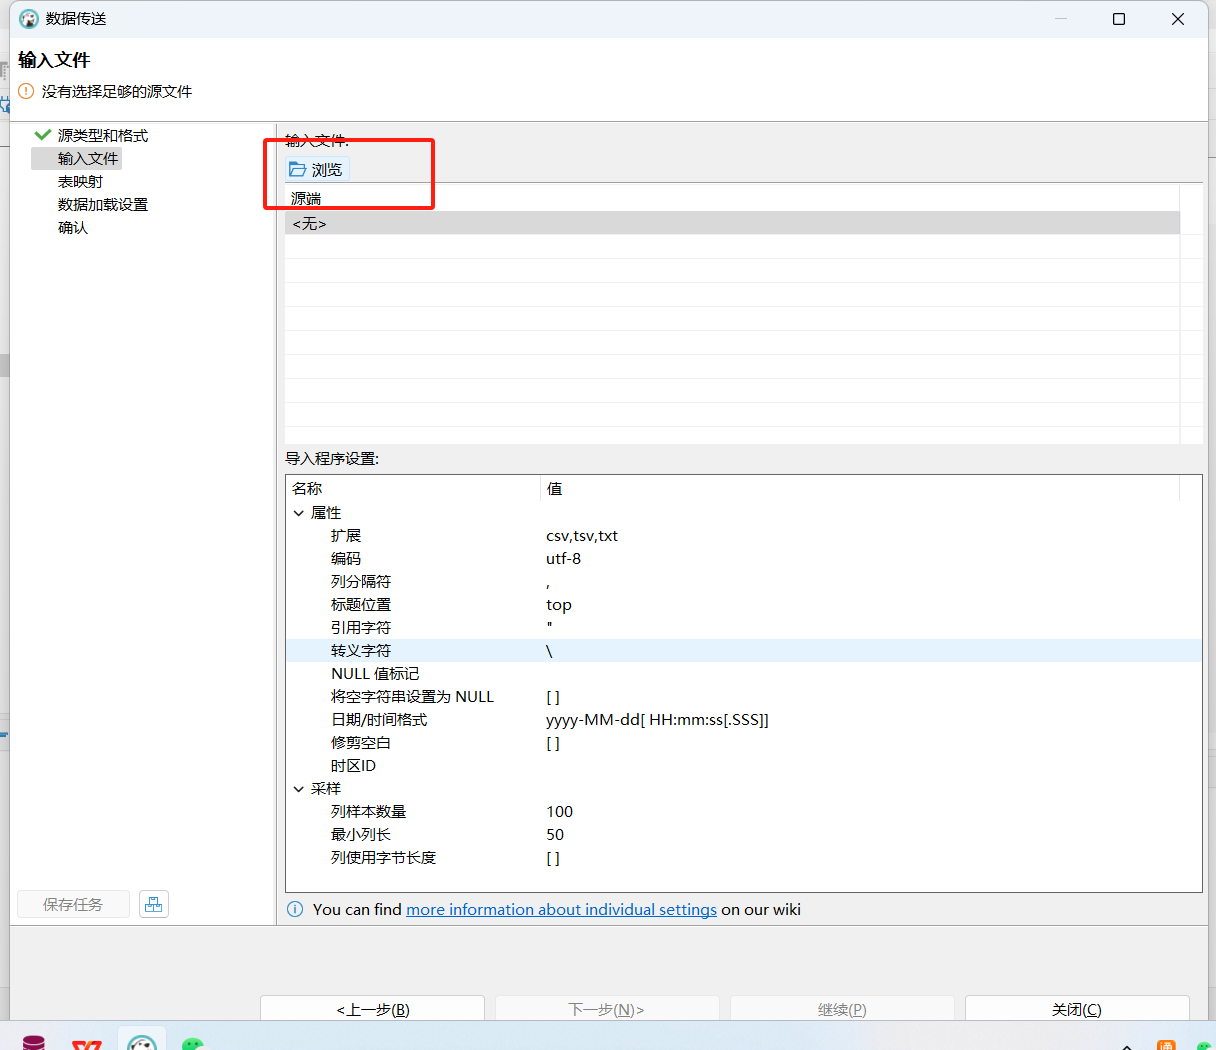This screenshot has width=1216, height=1050.
Task: Open the task settings icon beside 保存任务
Action: (x=154, y=904)
